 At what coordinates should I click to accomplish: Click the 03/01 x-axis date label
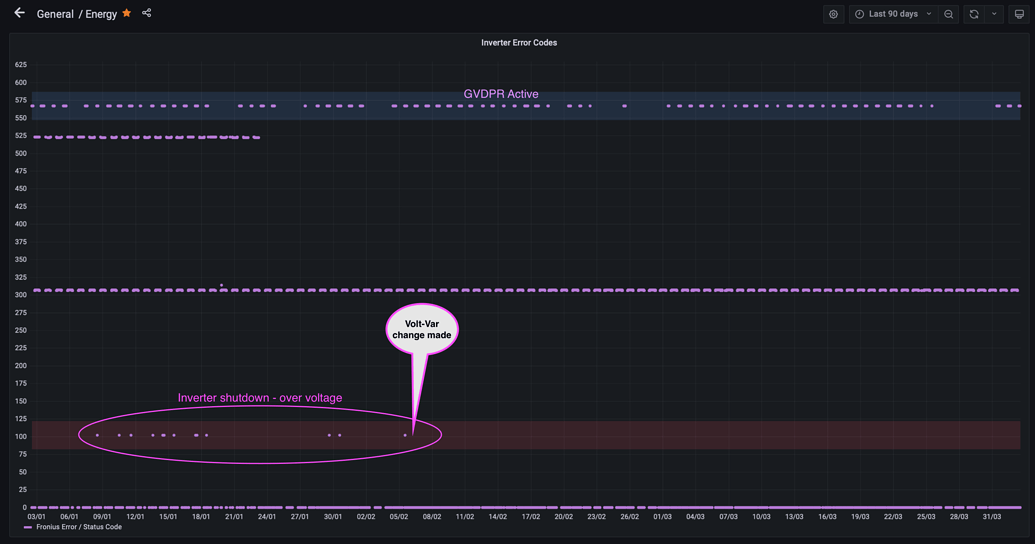(x=36, y=517)
